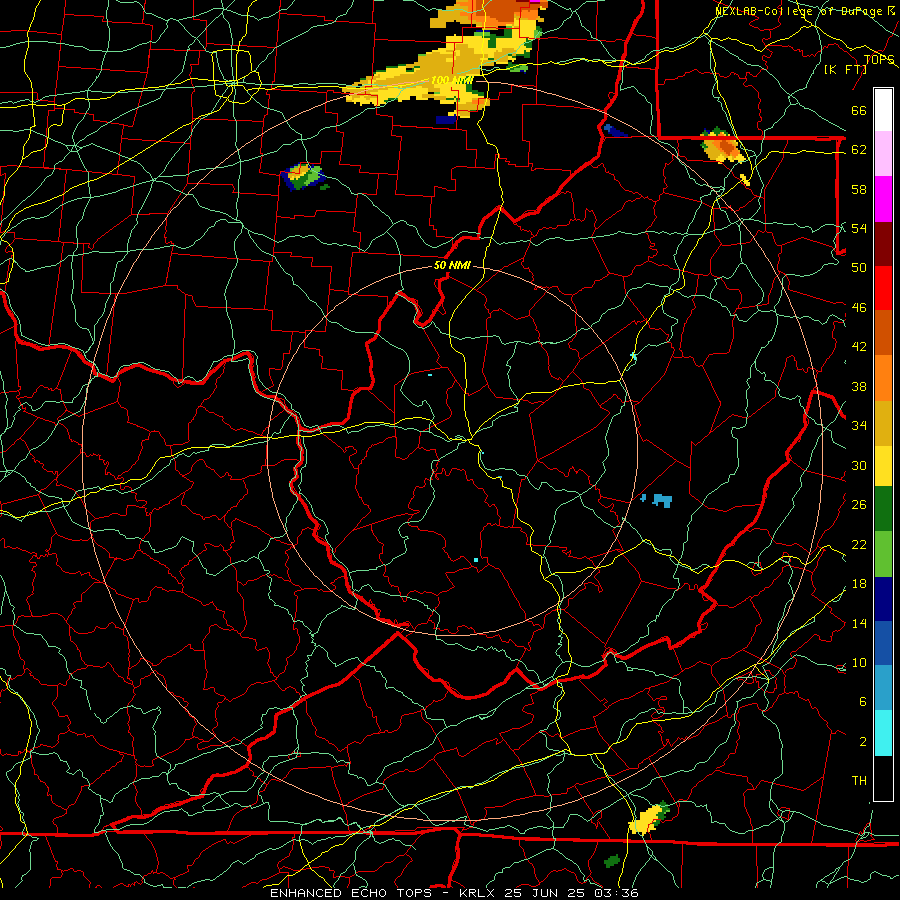The image size is (900, 900).
Task: Click the '50' legend label
Action: pyautogui.click(x=859, y=267)
